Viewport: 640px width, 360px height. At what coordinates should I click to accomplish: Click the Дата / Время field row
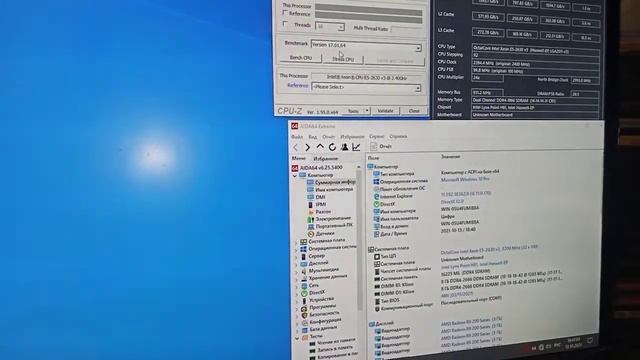(x=390, y=234)
